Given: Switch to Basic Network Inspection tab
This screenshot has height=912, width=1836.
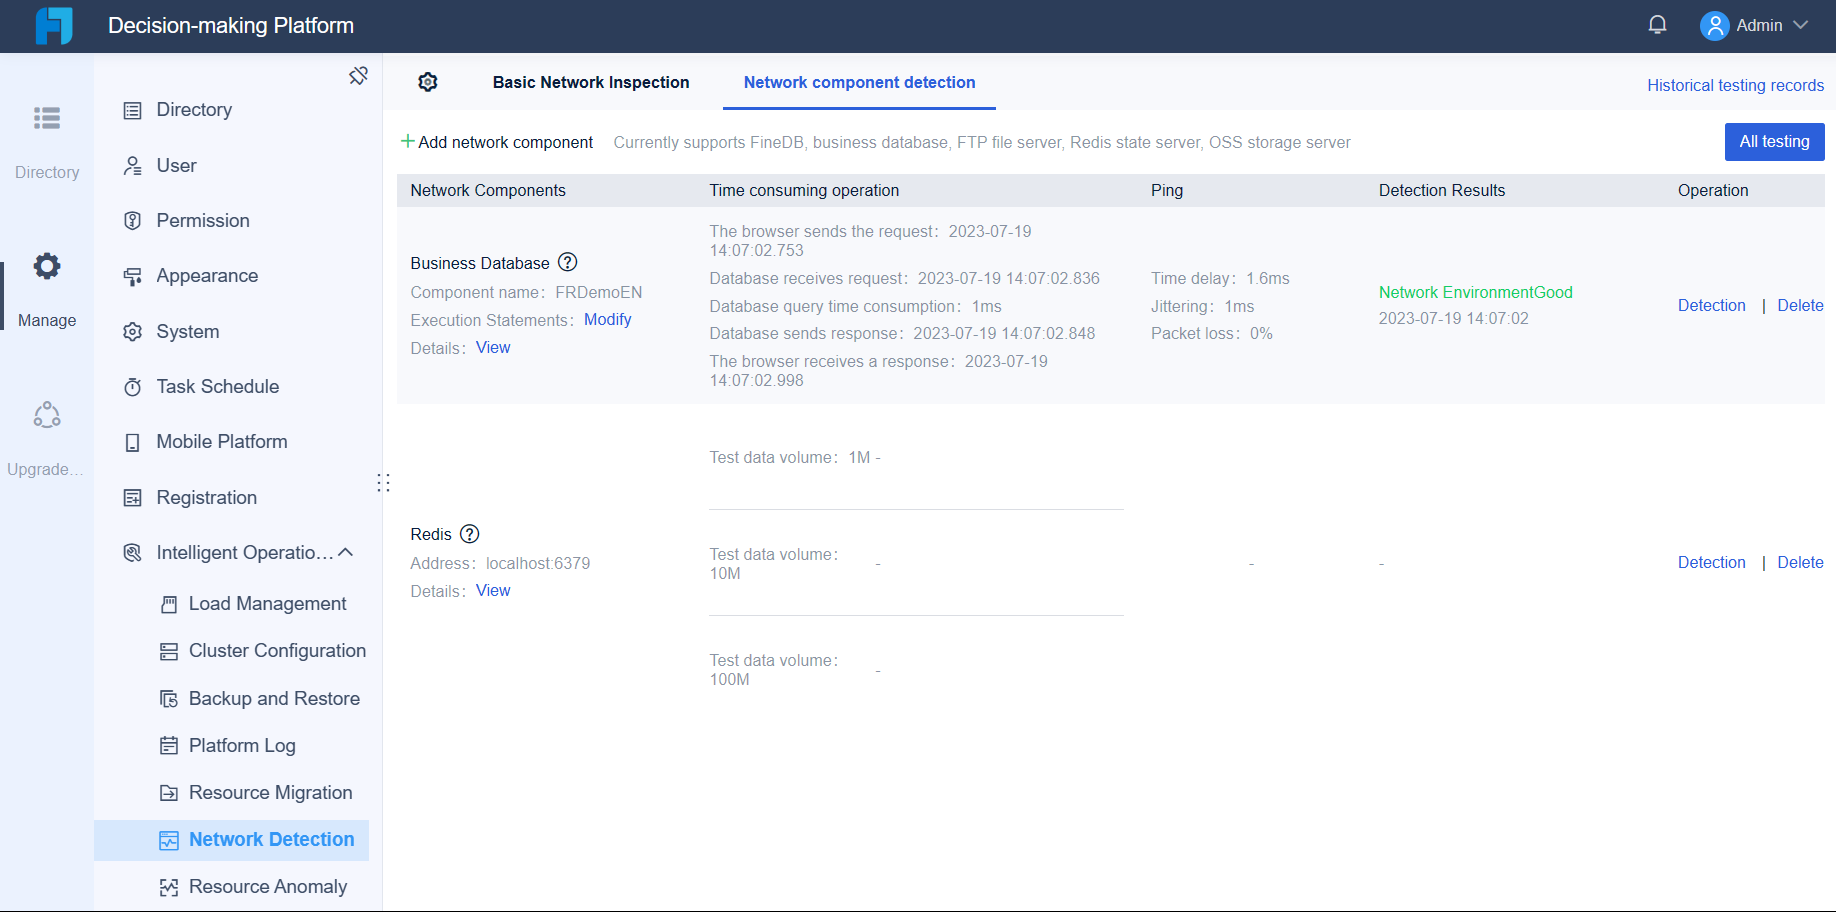Looking at the screenshot, I should pos(591,82).
